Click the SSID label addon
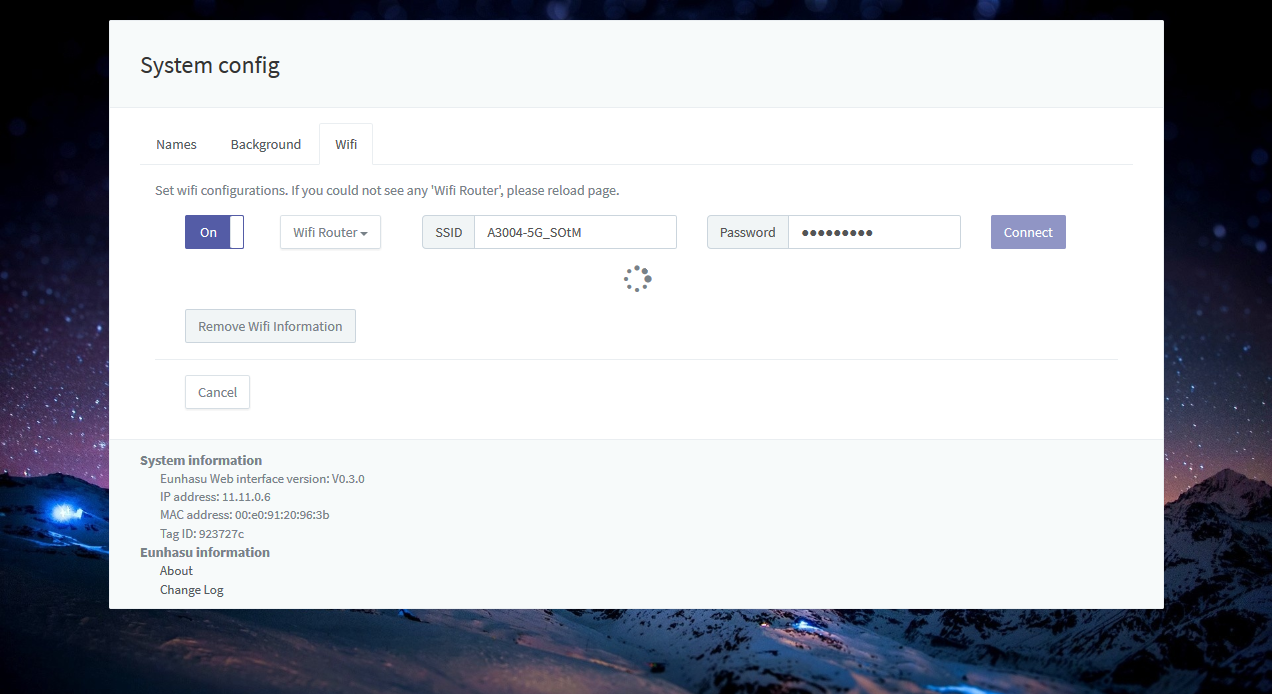Viewport: 1272px width, 694px height. 448,232
